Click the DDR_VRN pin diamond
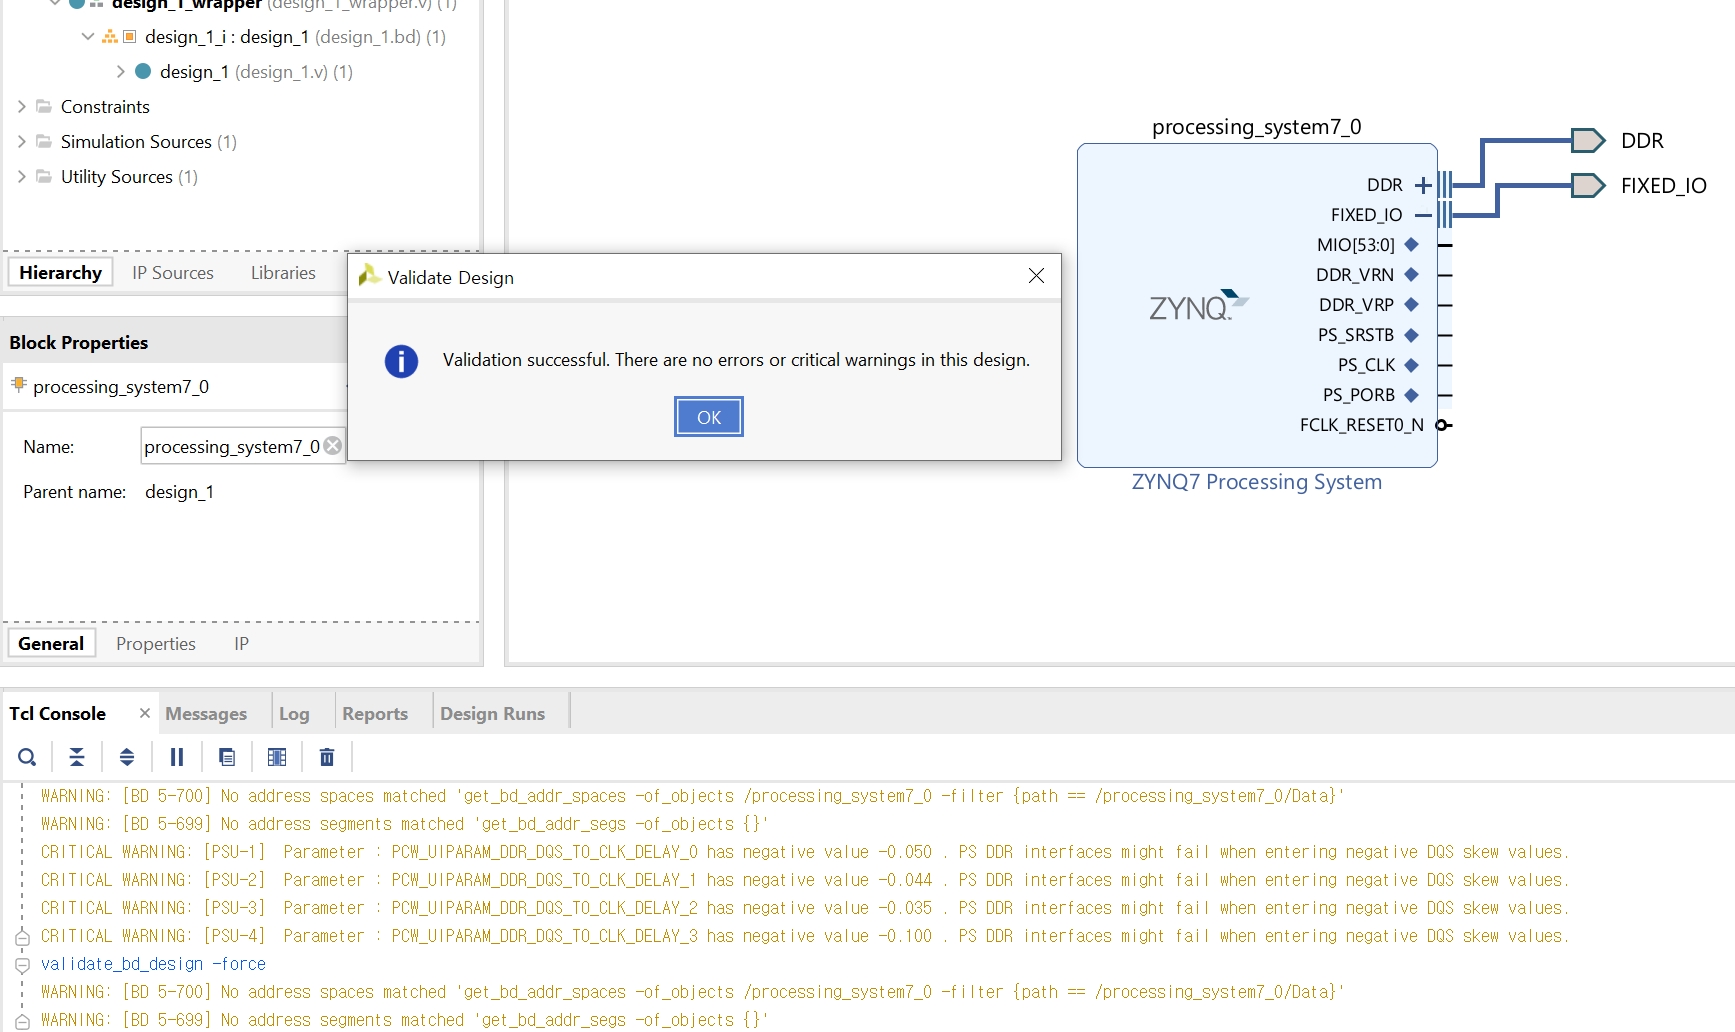This screenshot has height=1032, width=1735. [x=1411, y=274]
